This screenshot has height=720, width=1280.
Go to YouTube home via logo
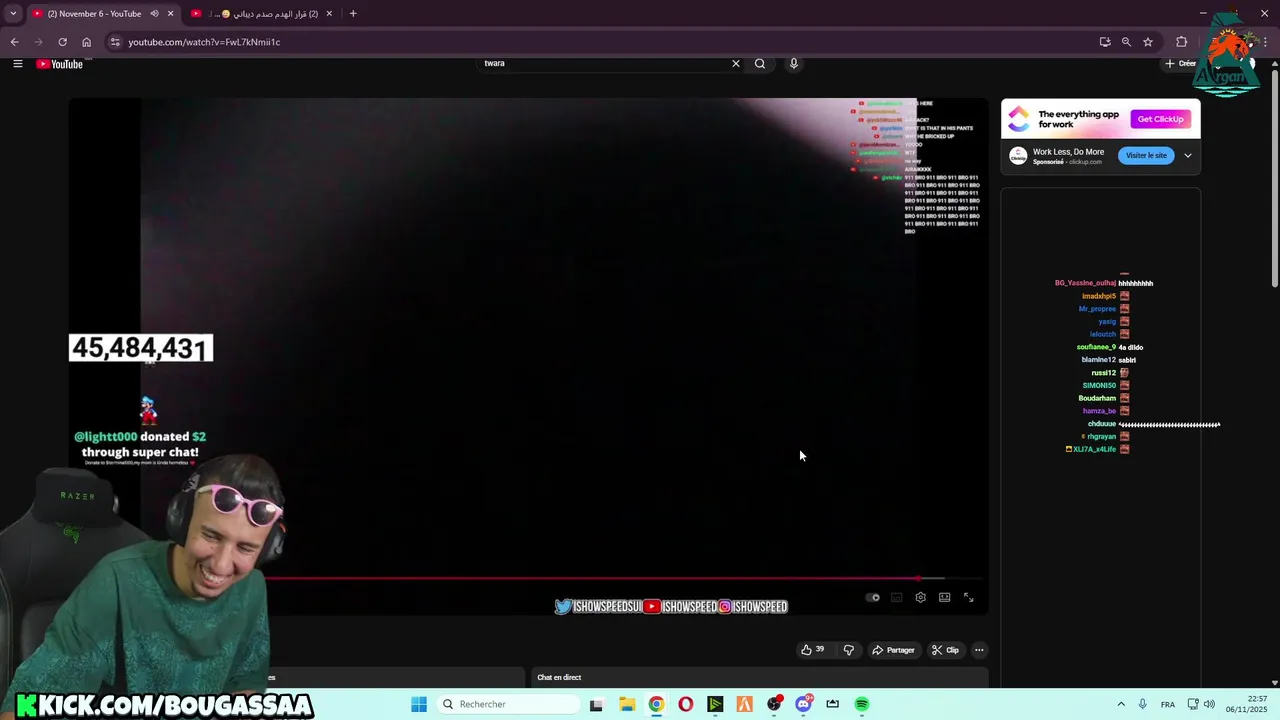tap(60, 64)
